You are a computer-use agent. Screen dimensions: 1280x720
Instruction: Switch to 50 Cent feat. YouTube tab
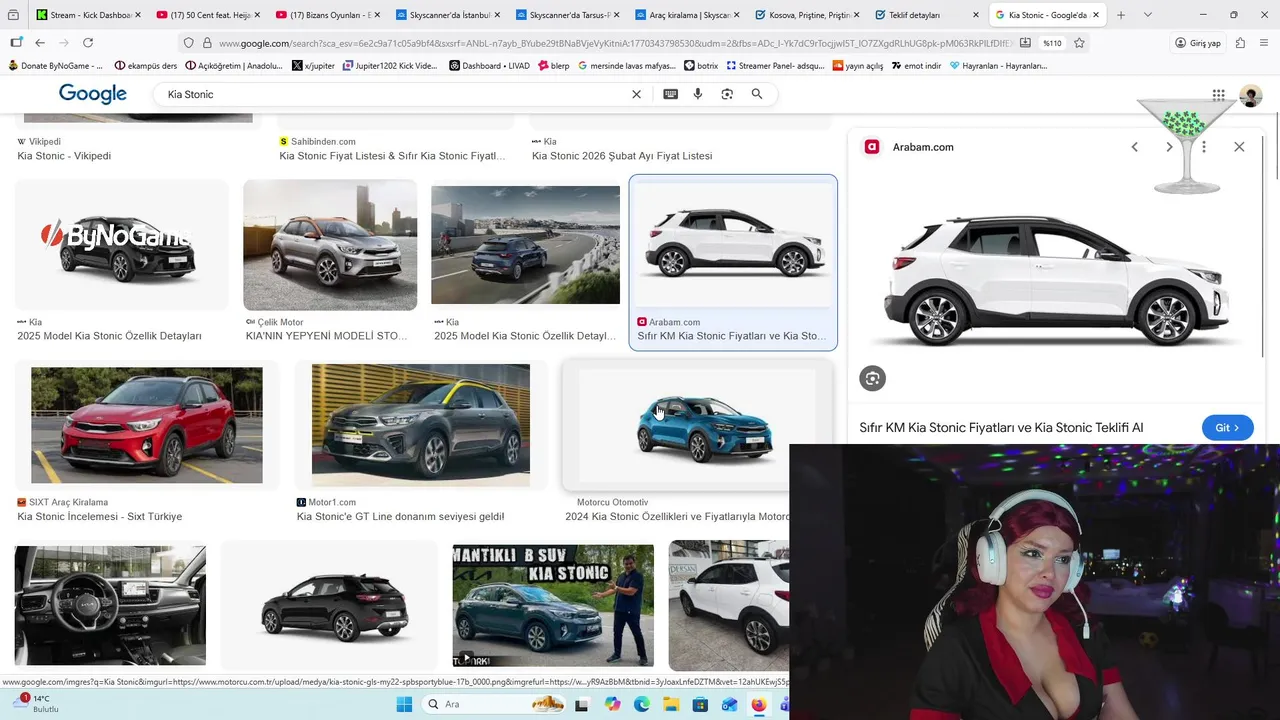(208, 15)
